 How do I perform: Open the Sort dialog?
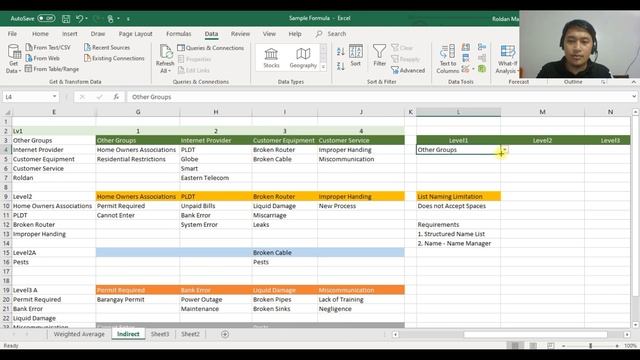pos(356,55)
